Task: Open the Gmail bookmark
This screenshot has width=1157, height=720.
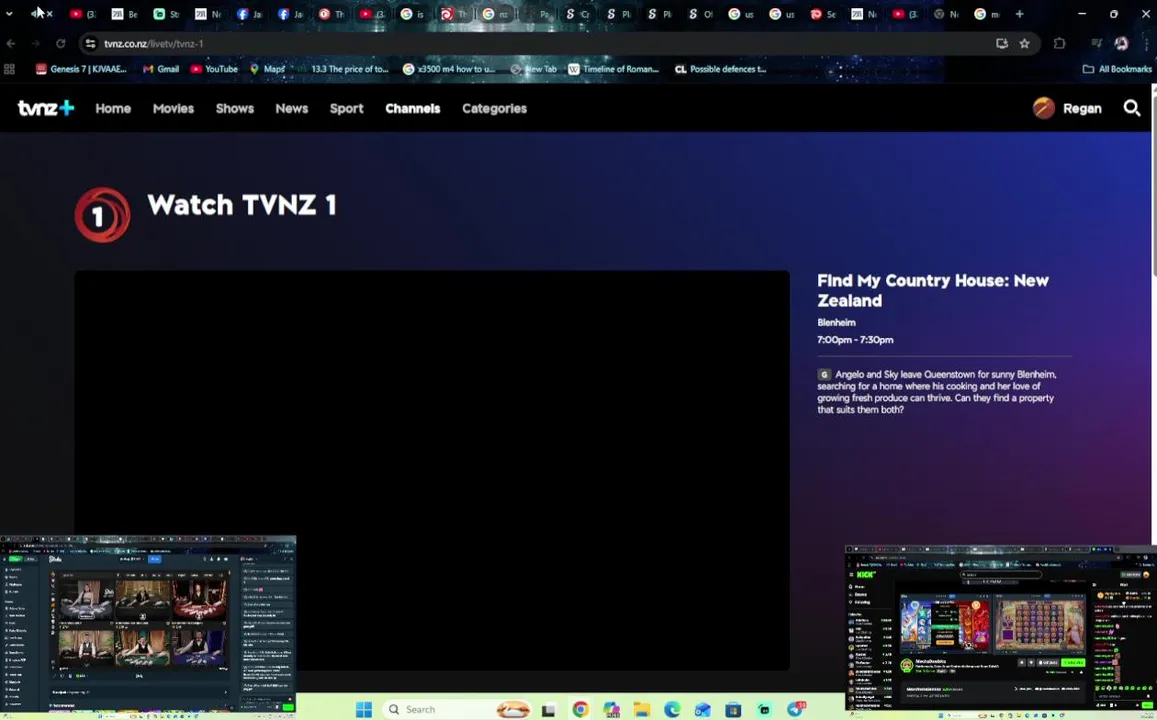Action: point(161,69)
